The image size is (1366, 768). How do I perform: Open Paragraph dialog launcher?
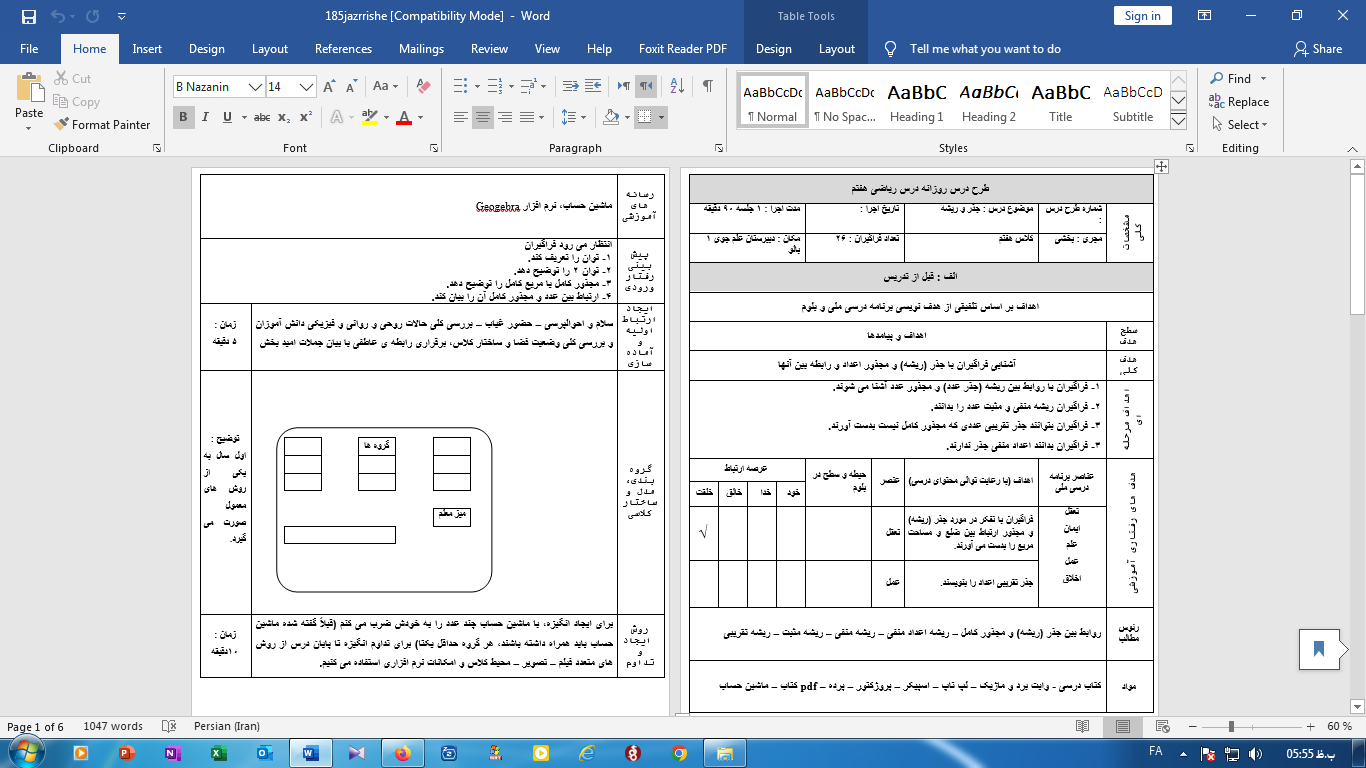pos(717,148)
